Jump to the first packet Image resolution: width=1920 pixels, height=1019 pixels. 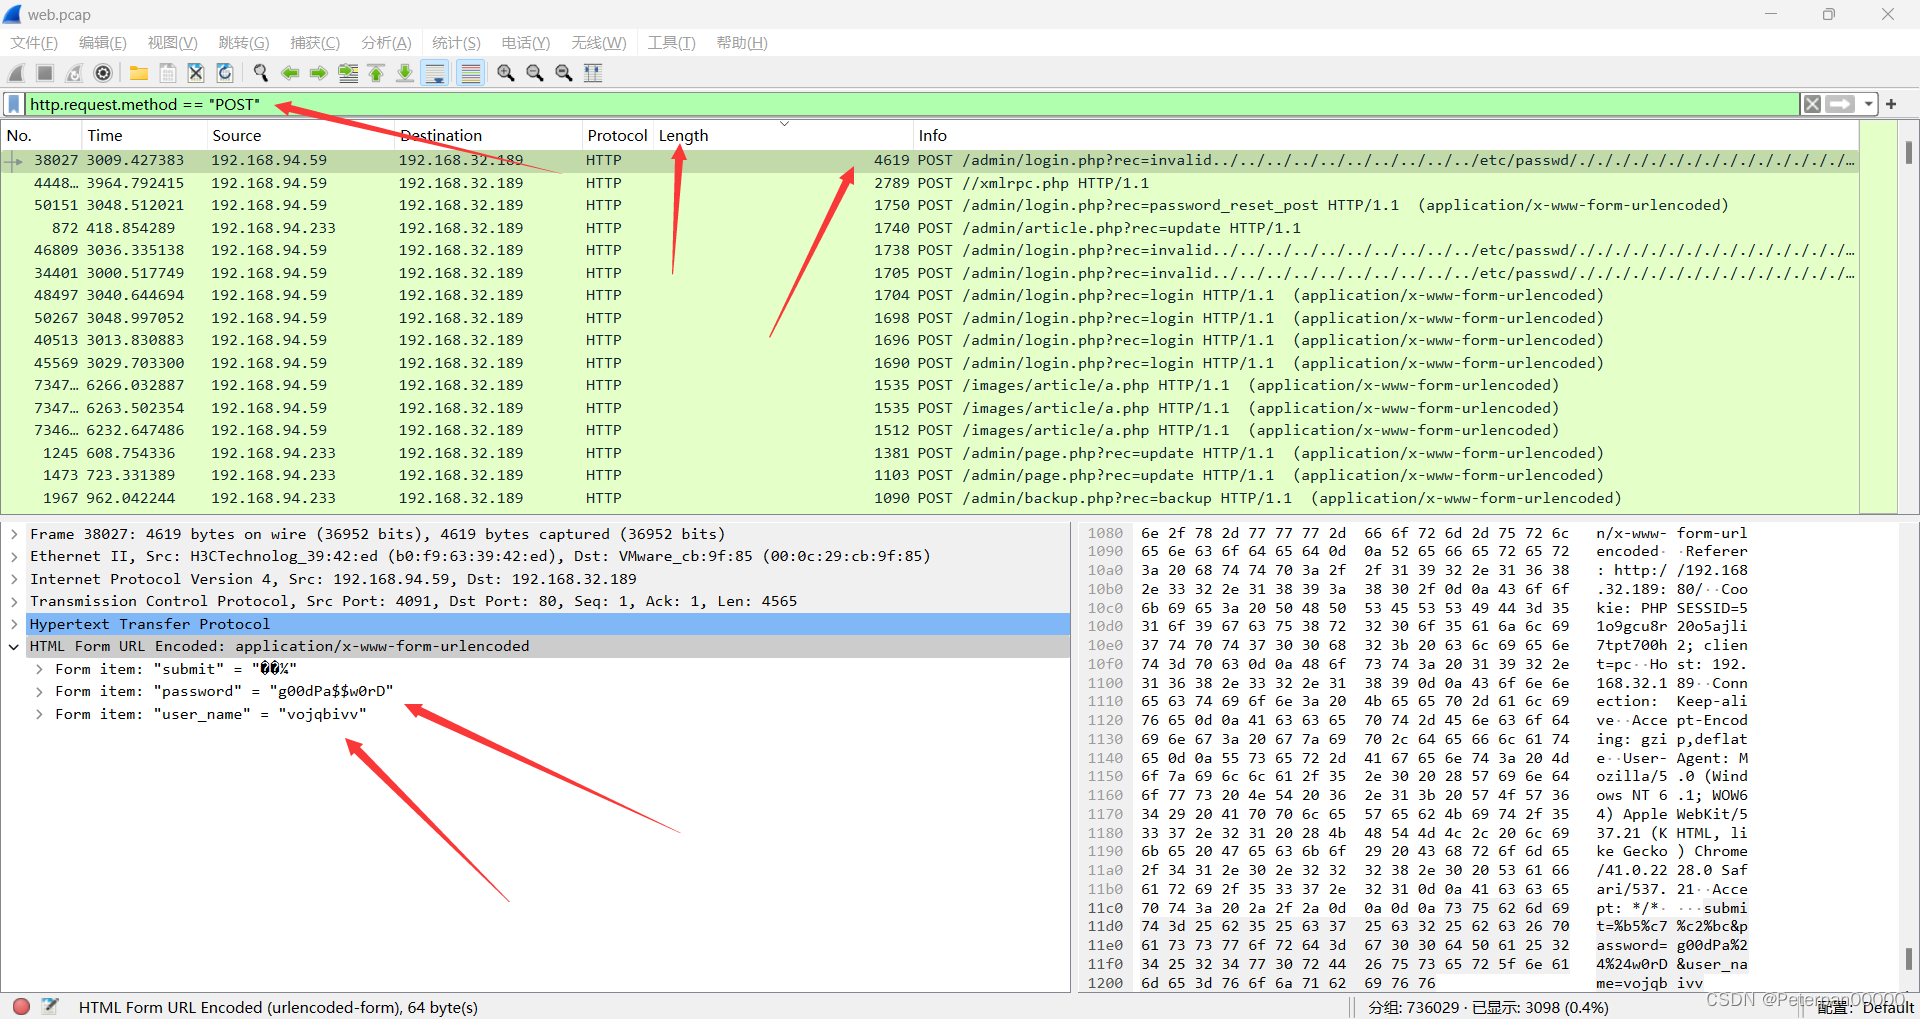click(376, 73)
